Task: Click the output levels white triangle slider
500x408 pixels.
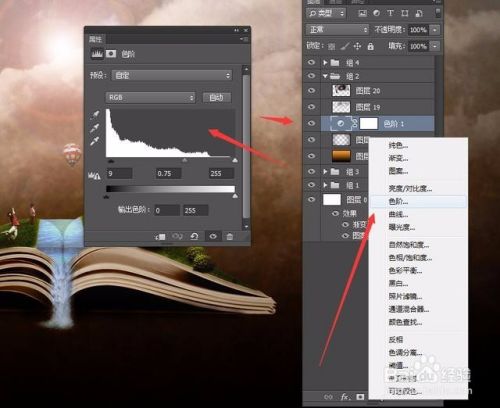Action: (235, 196)
